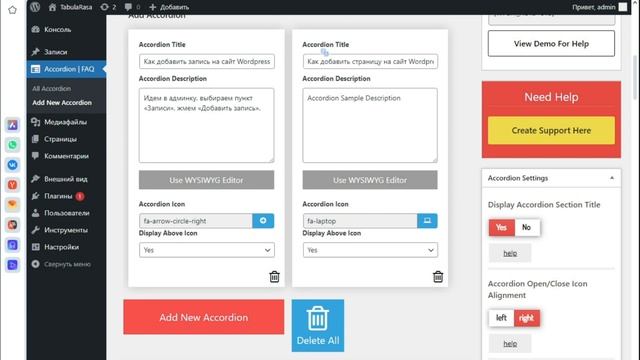640x360 pixels.
Task: Open the Пользователи menu
Action: (x=67, y=213)
